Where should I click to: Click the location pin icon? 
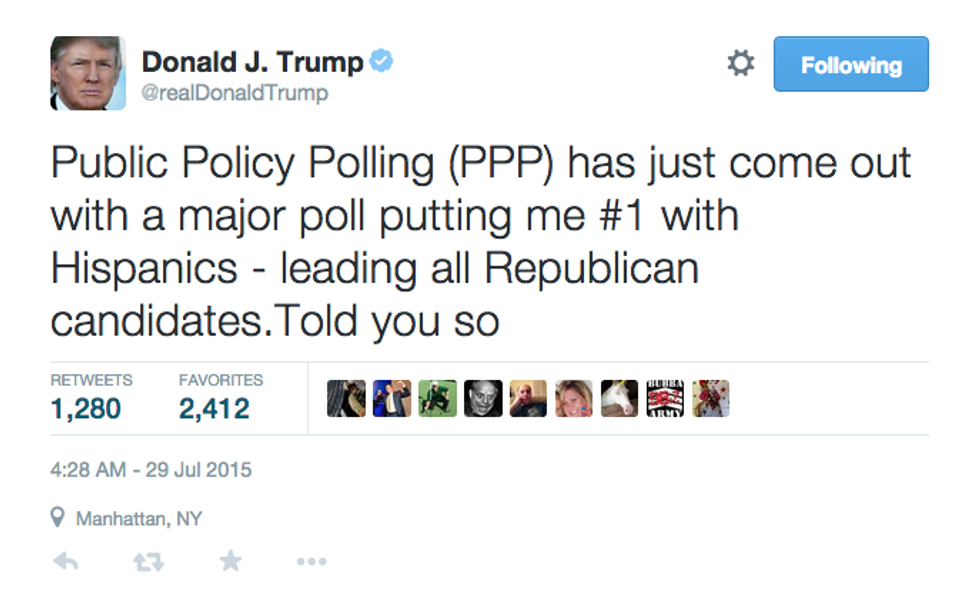coord(58,518)
